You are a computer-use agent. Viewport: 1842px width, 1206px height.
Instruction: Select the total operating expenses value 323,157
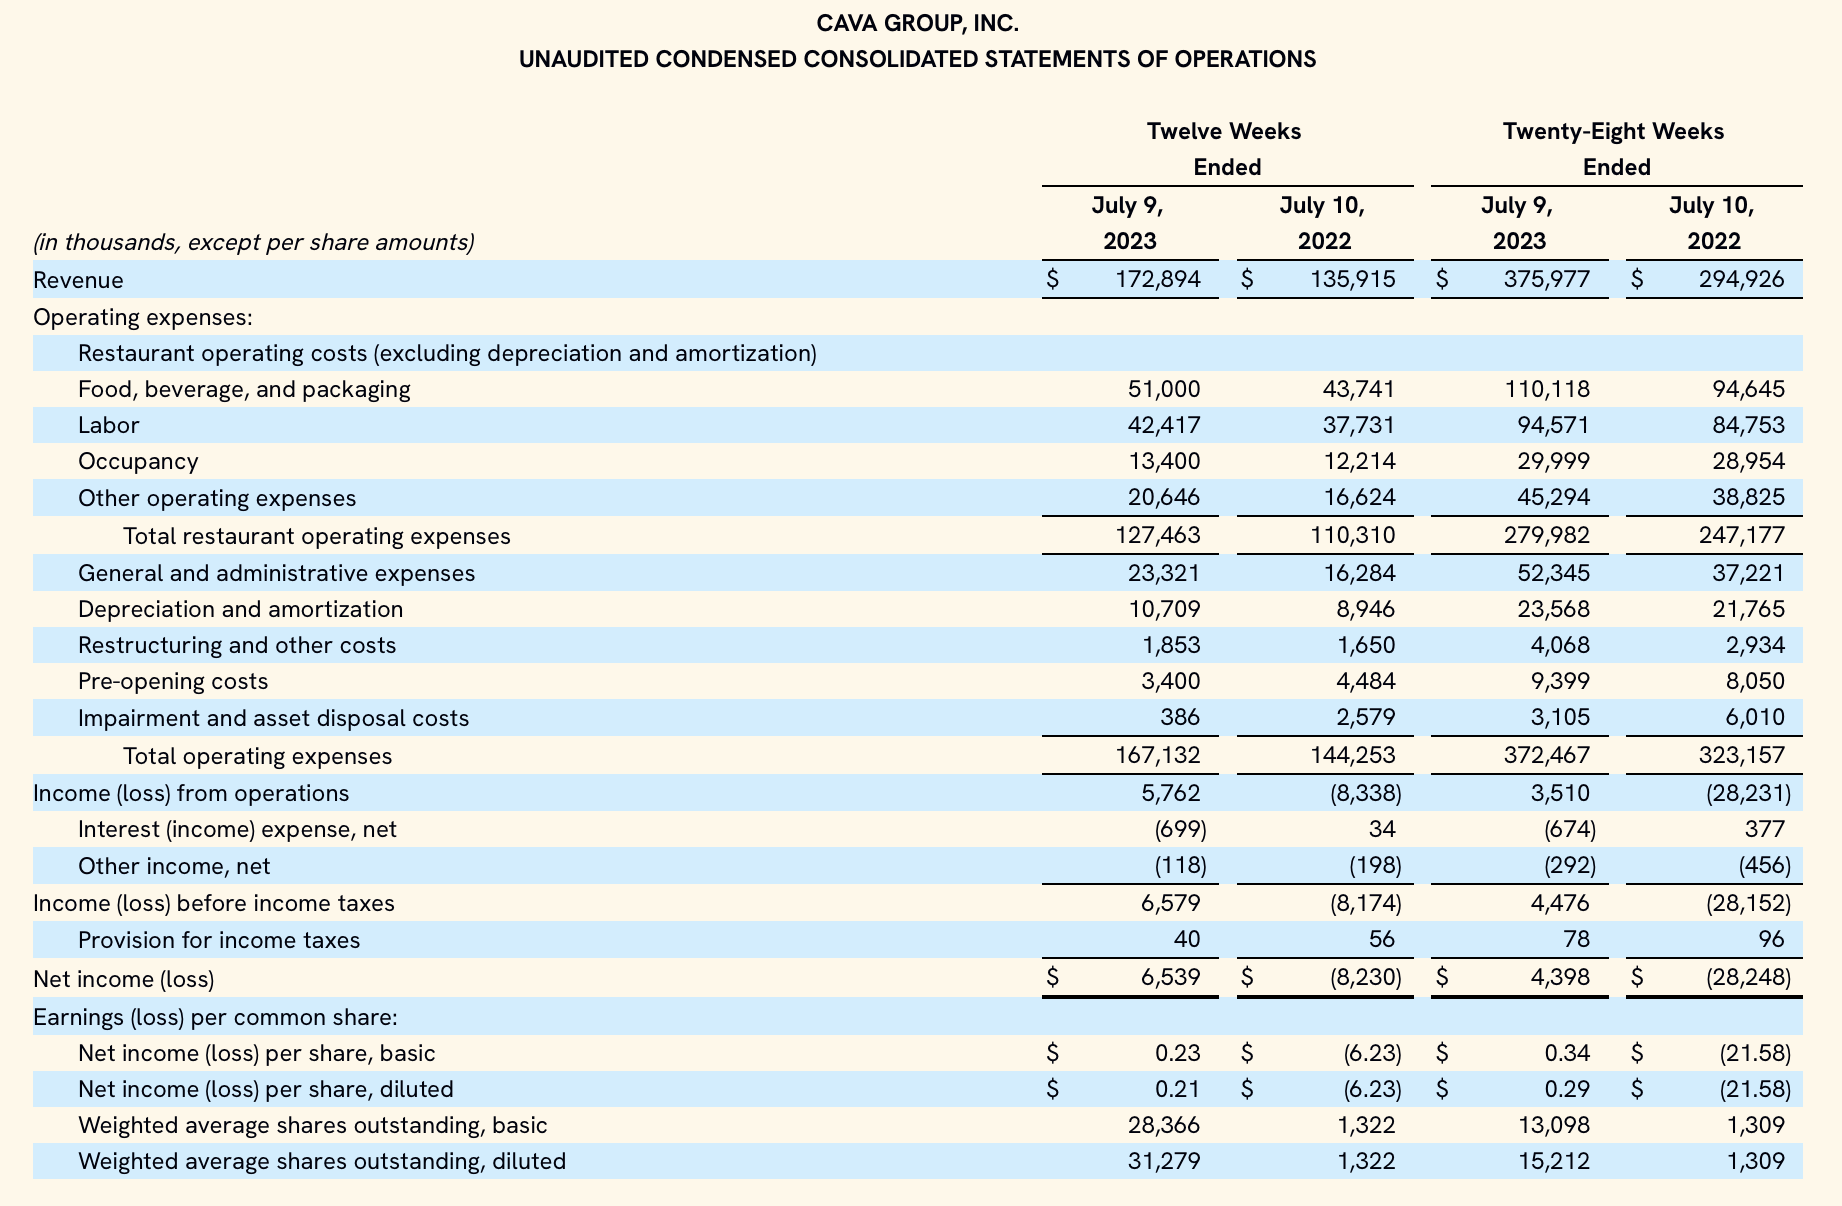1741,755
